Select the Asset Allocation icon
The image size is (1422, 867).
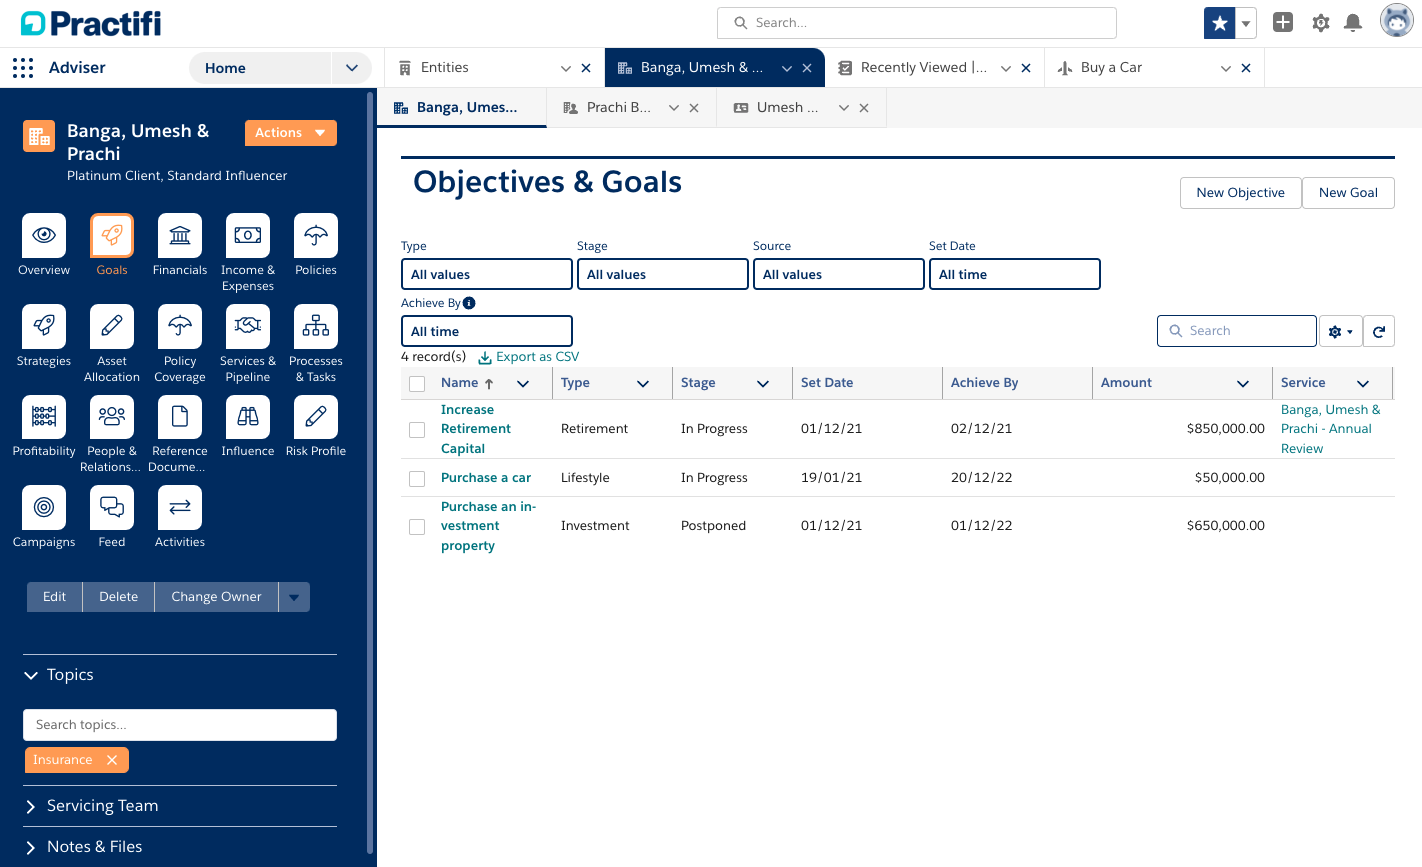[111, 327]
